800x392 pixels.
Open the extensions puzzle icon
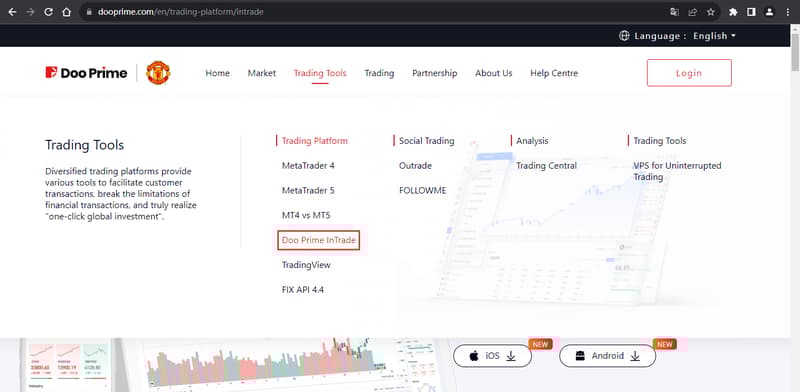(x=733, y=12)
